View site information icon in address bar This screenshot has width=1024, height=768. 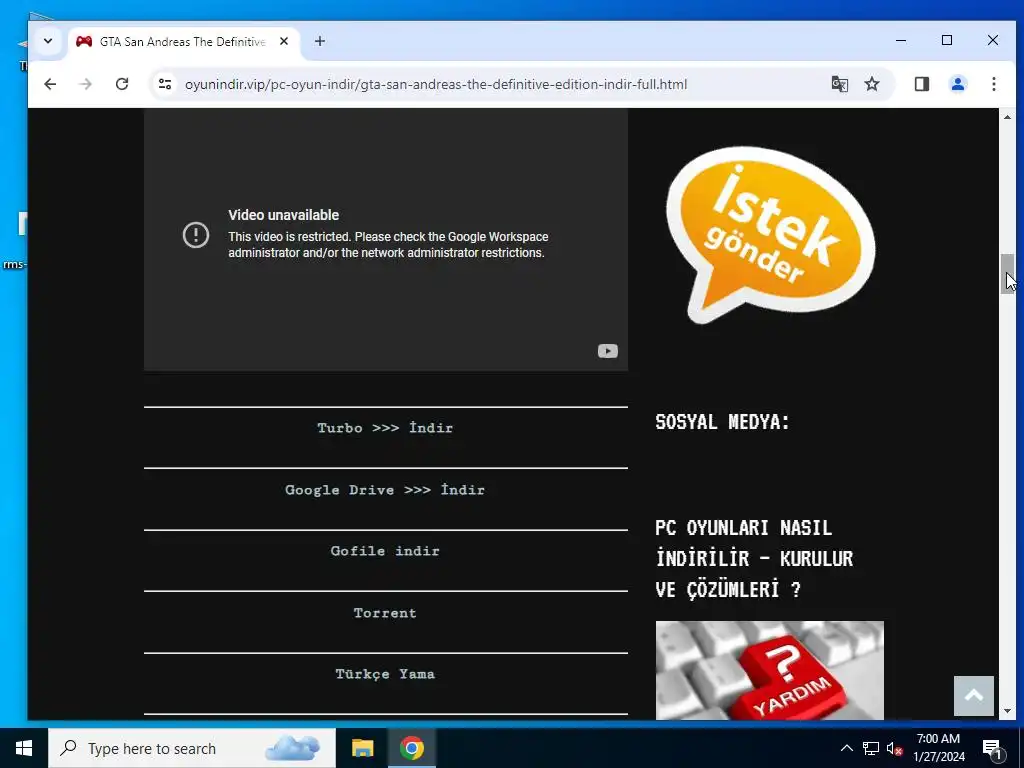pyautogui.click(x=165, y=84)
